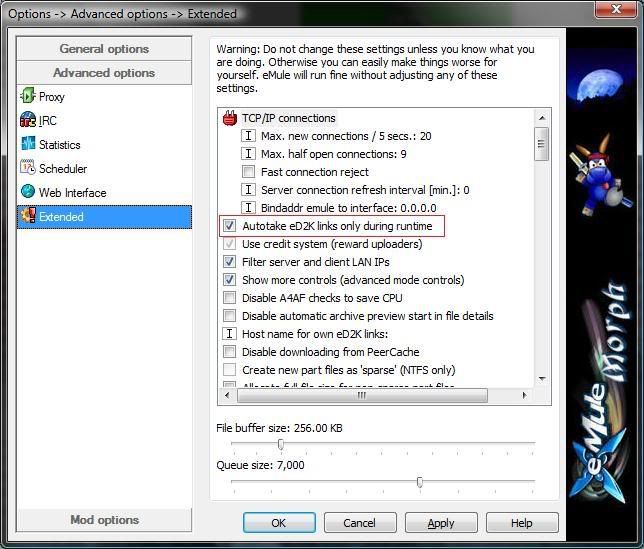
Task: Select Extended in the options list
Action: (104, 216)
